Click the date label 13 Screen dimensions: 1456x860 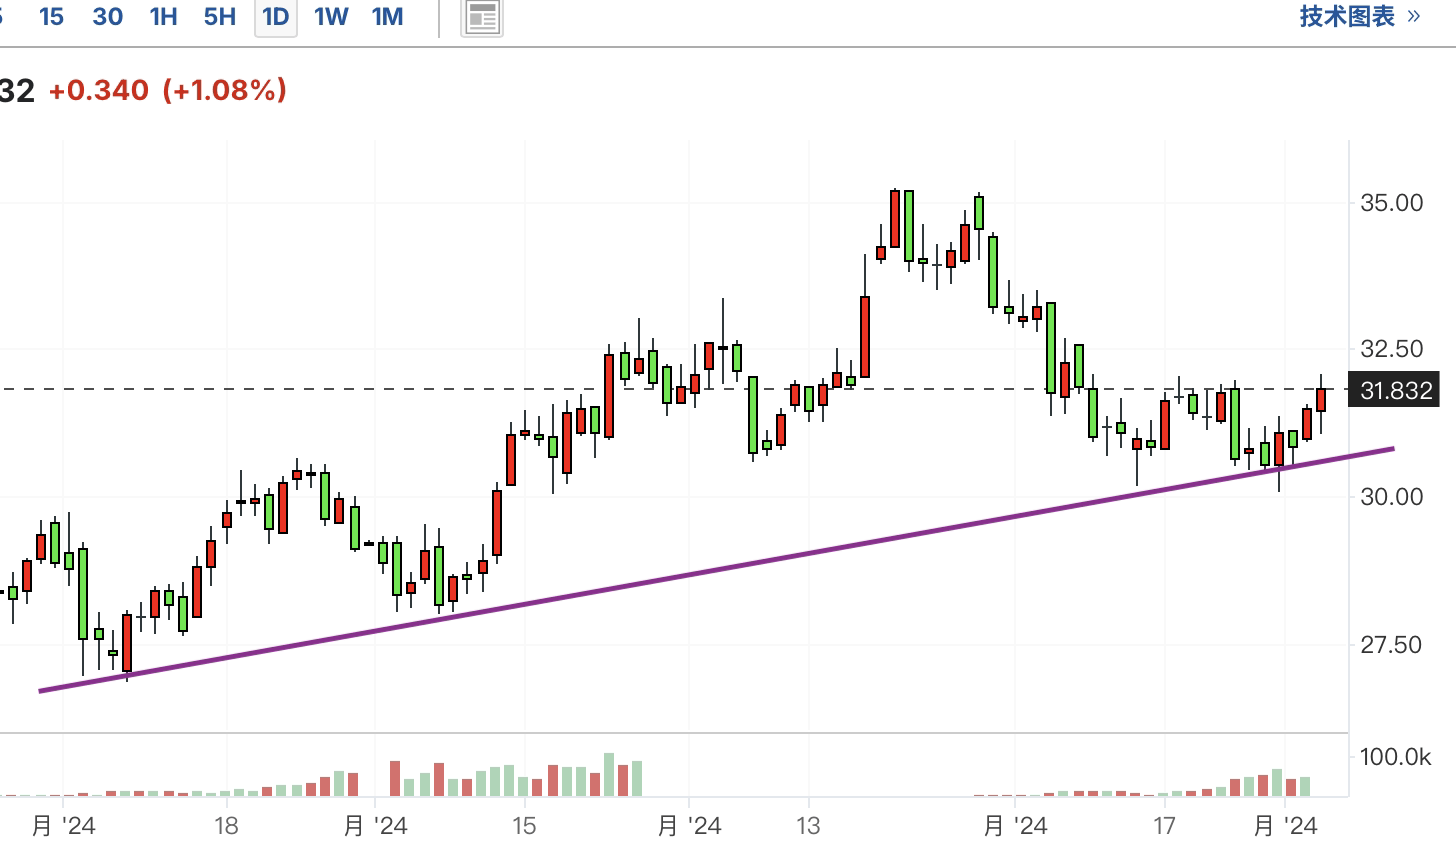[808, 826]
